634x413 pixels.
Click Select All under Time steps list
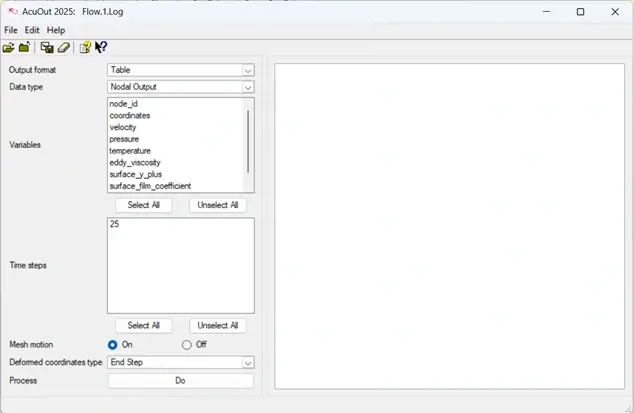pyautogui.click(x=144, y=326)
